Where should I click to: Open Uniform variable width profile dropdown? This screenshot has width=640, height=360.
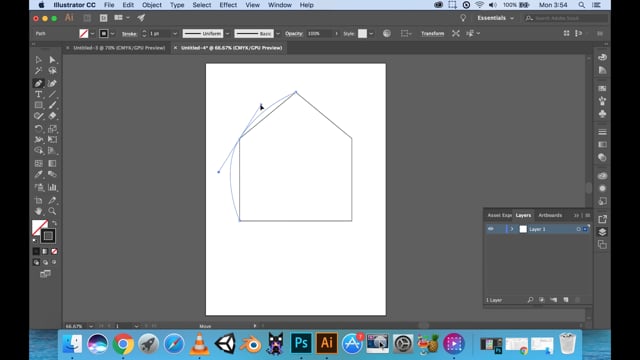(227, 33)
